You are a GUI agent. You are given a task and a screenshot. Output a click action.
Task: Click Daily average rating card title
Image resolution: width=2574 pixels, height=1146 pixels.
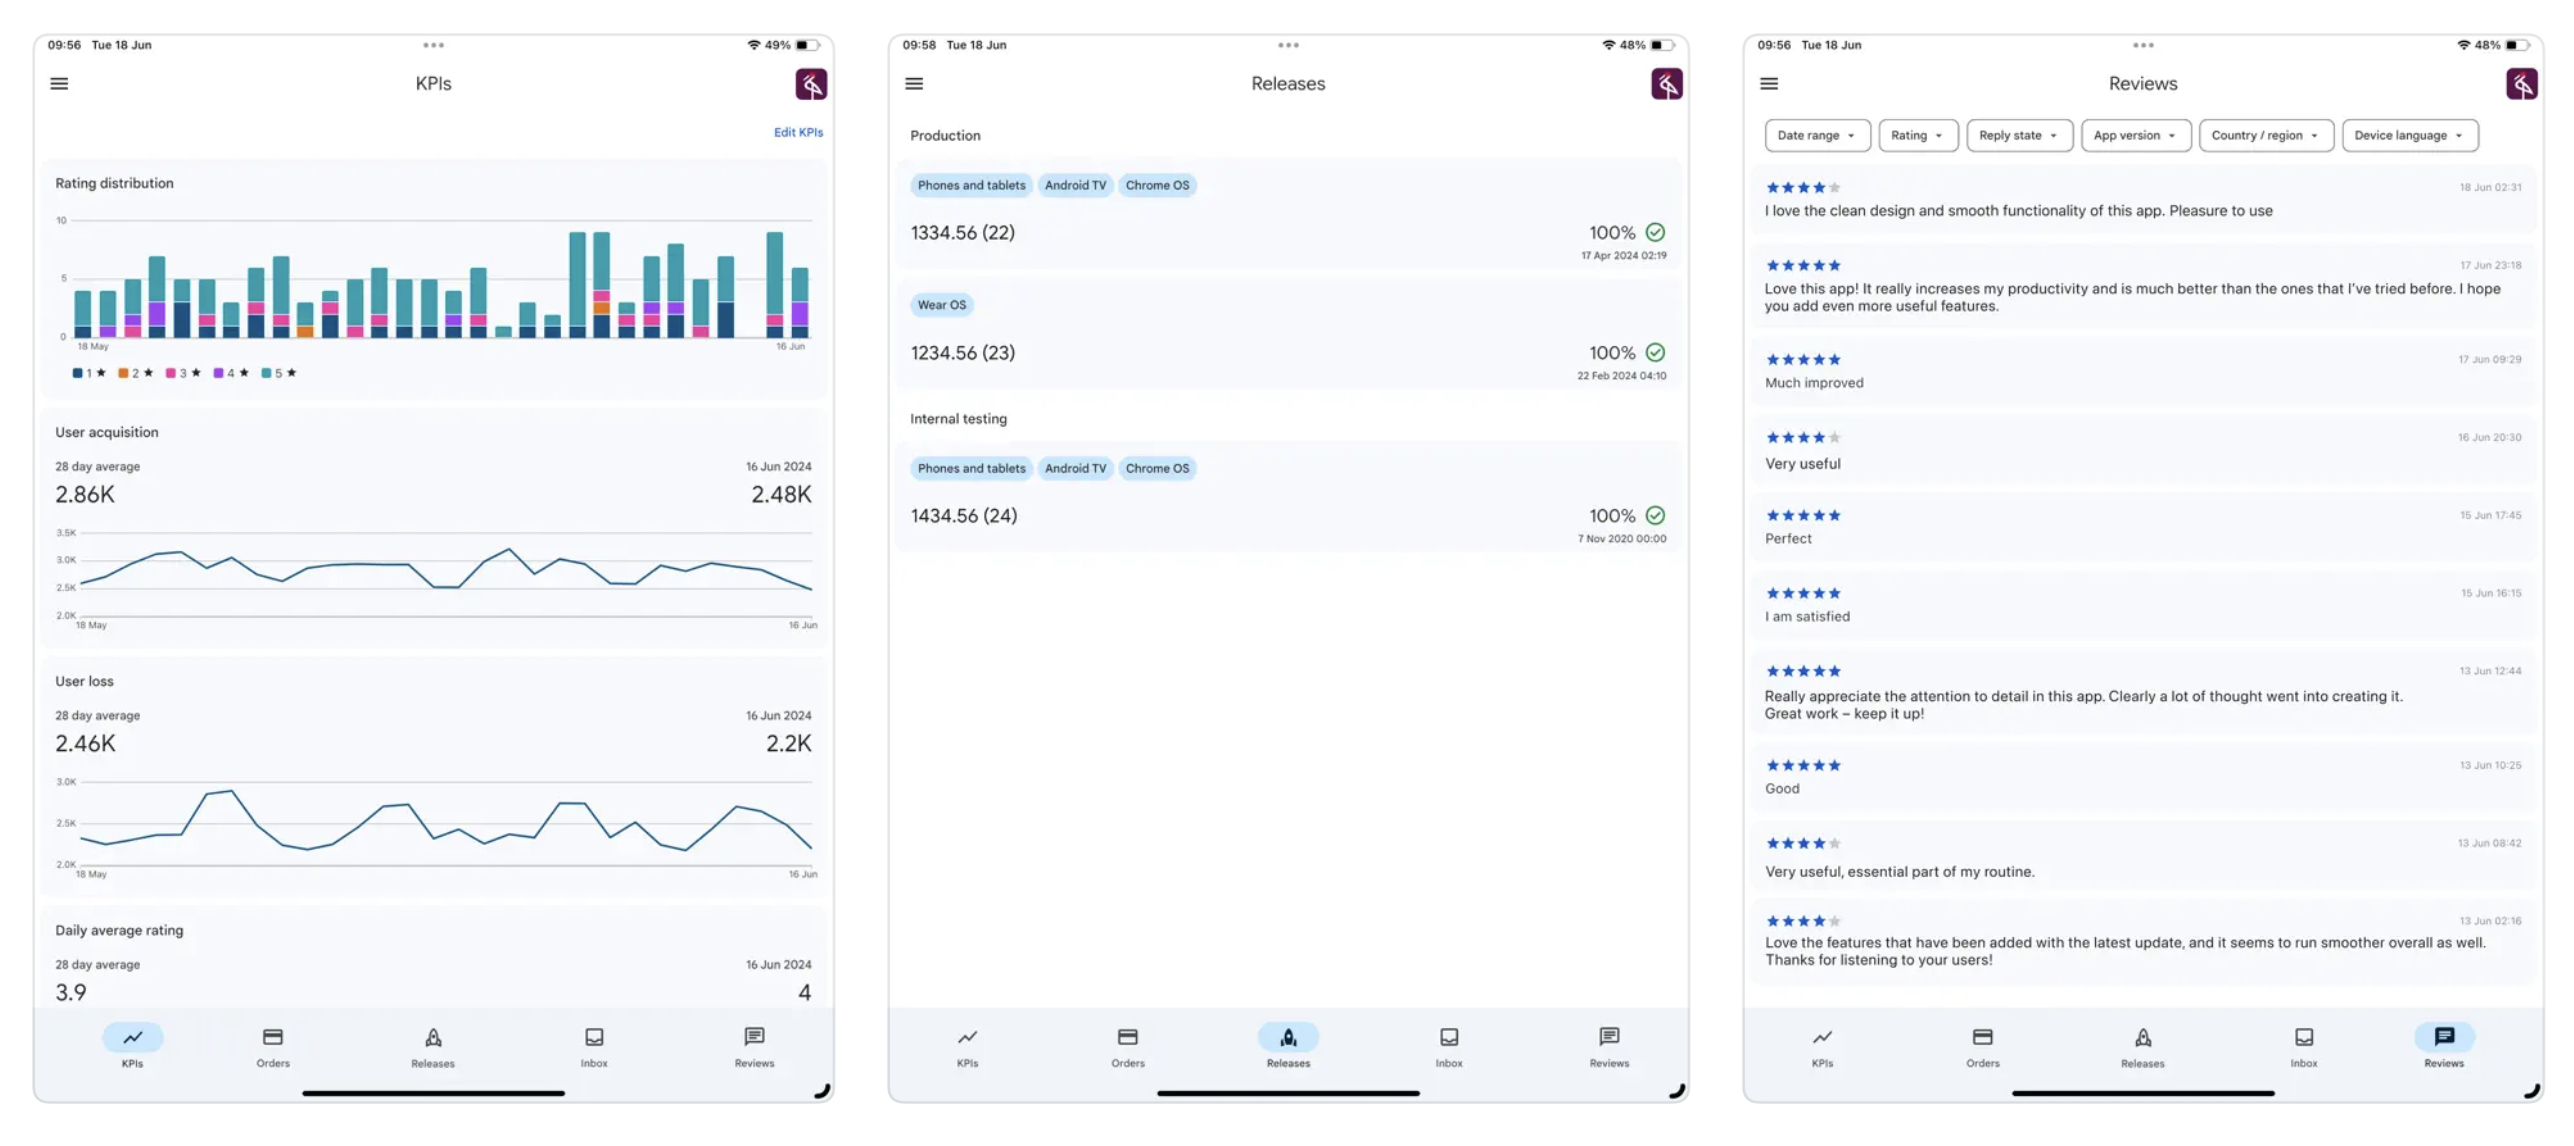(x=119, y=930)
